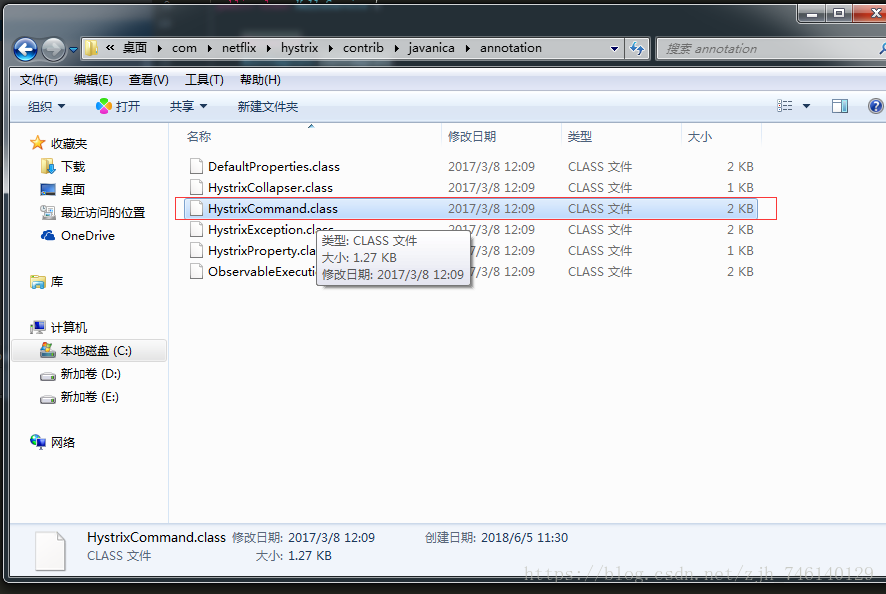Select Local Disk (C:) drive
Viewport: 886px width, 594px height.
point(95,351)
